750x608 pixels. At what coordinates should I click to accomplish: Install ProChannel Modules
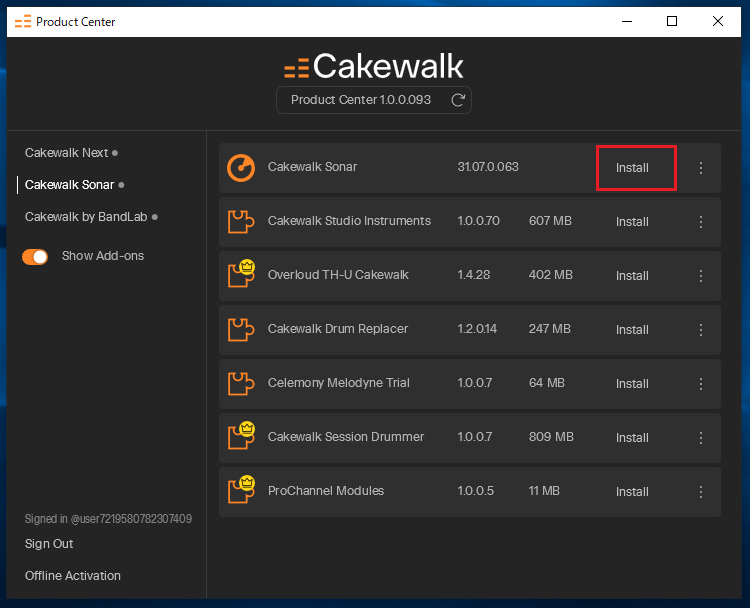pyautogui.click(x=632, y=492)
